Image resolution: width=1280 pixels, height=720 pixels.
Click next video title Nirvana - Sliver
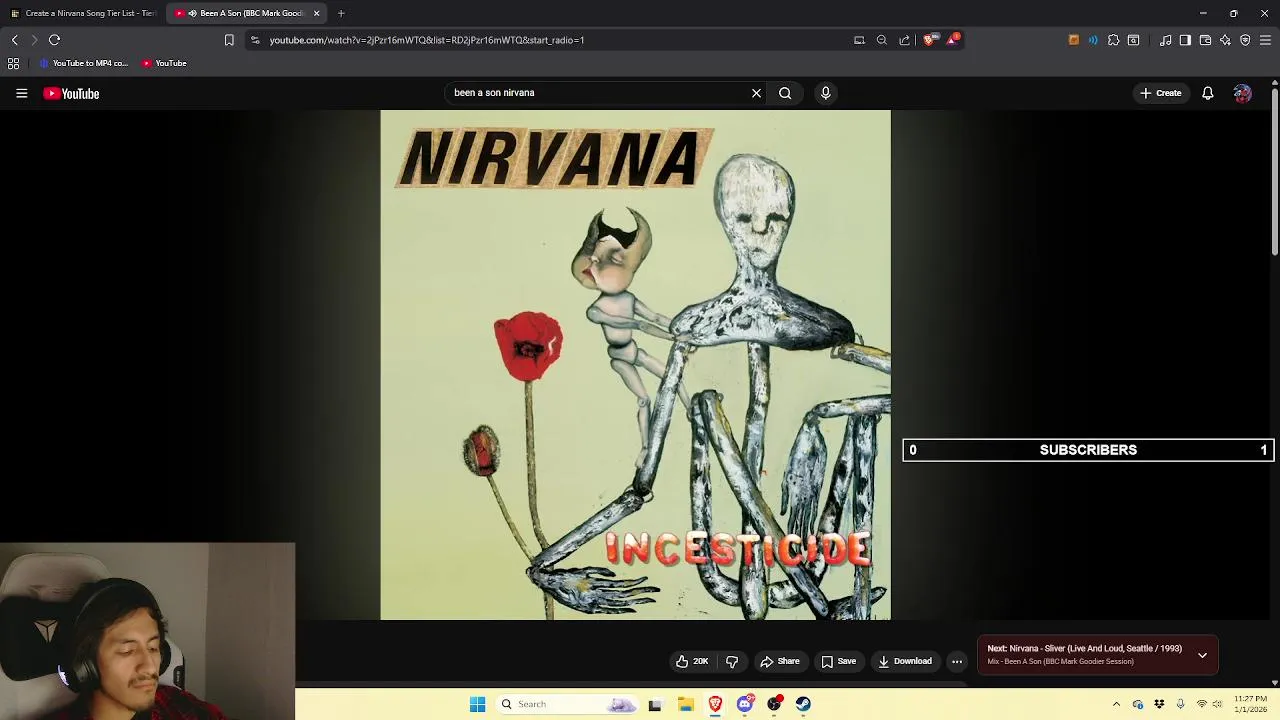(x=1084, y=648)
